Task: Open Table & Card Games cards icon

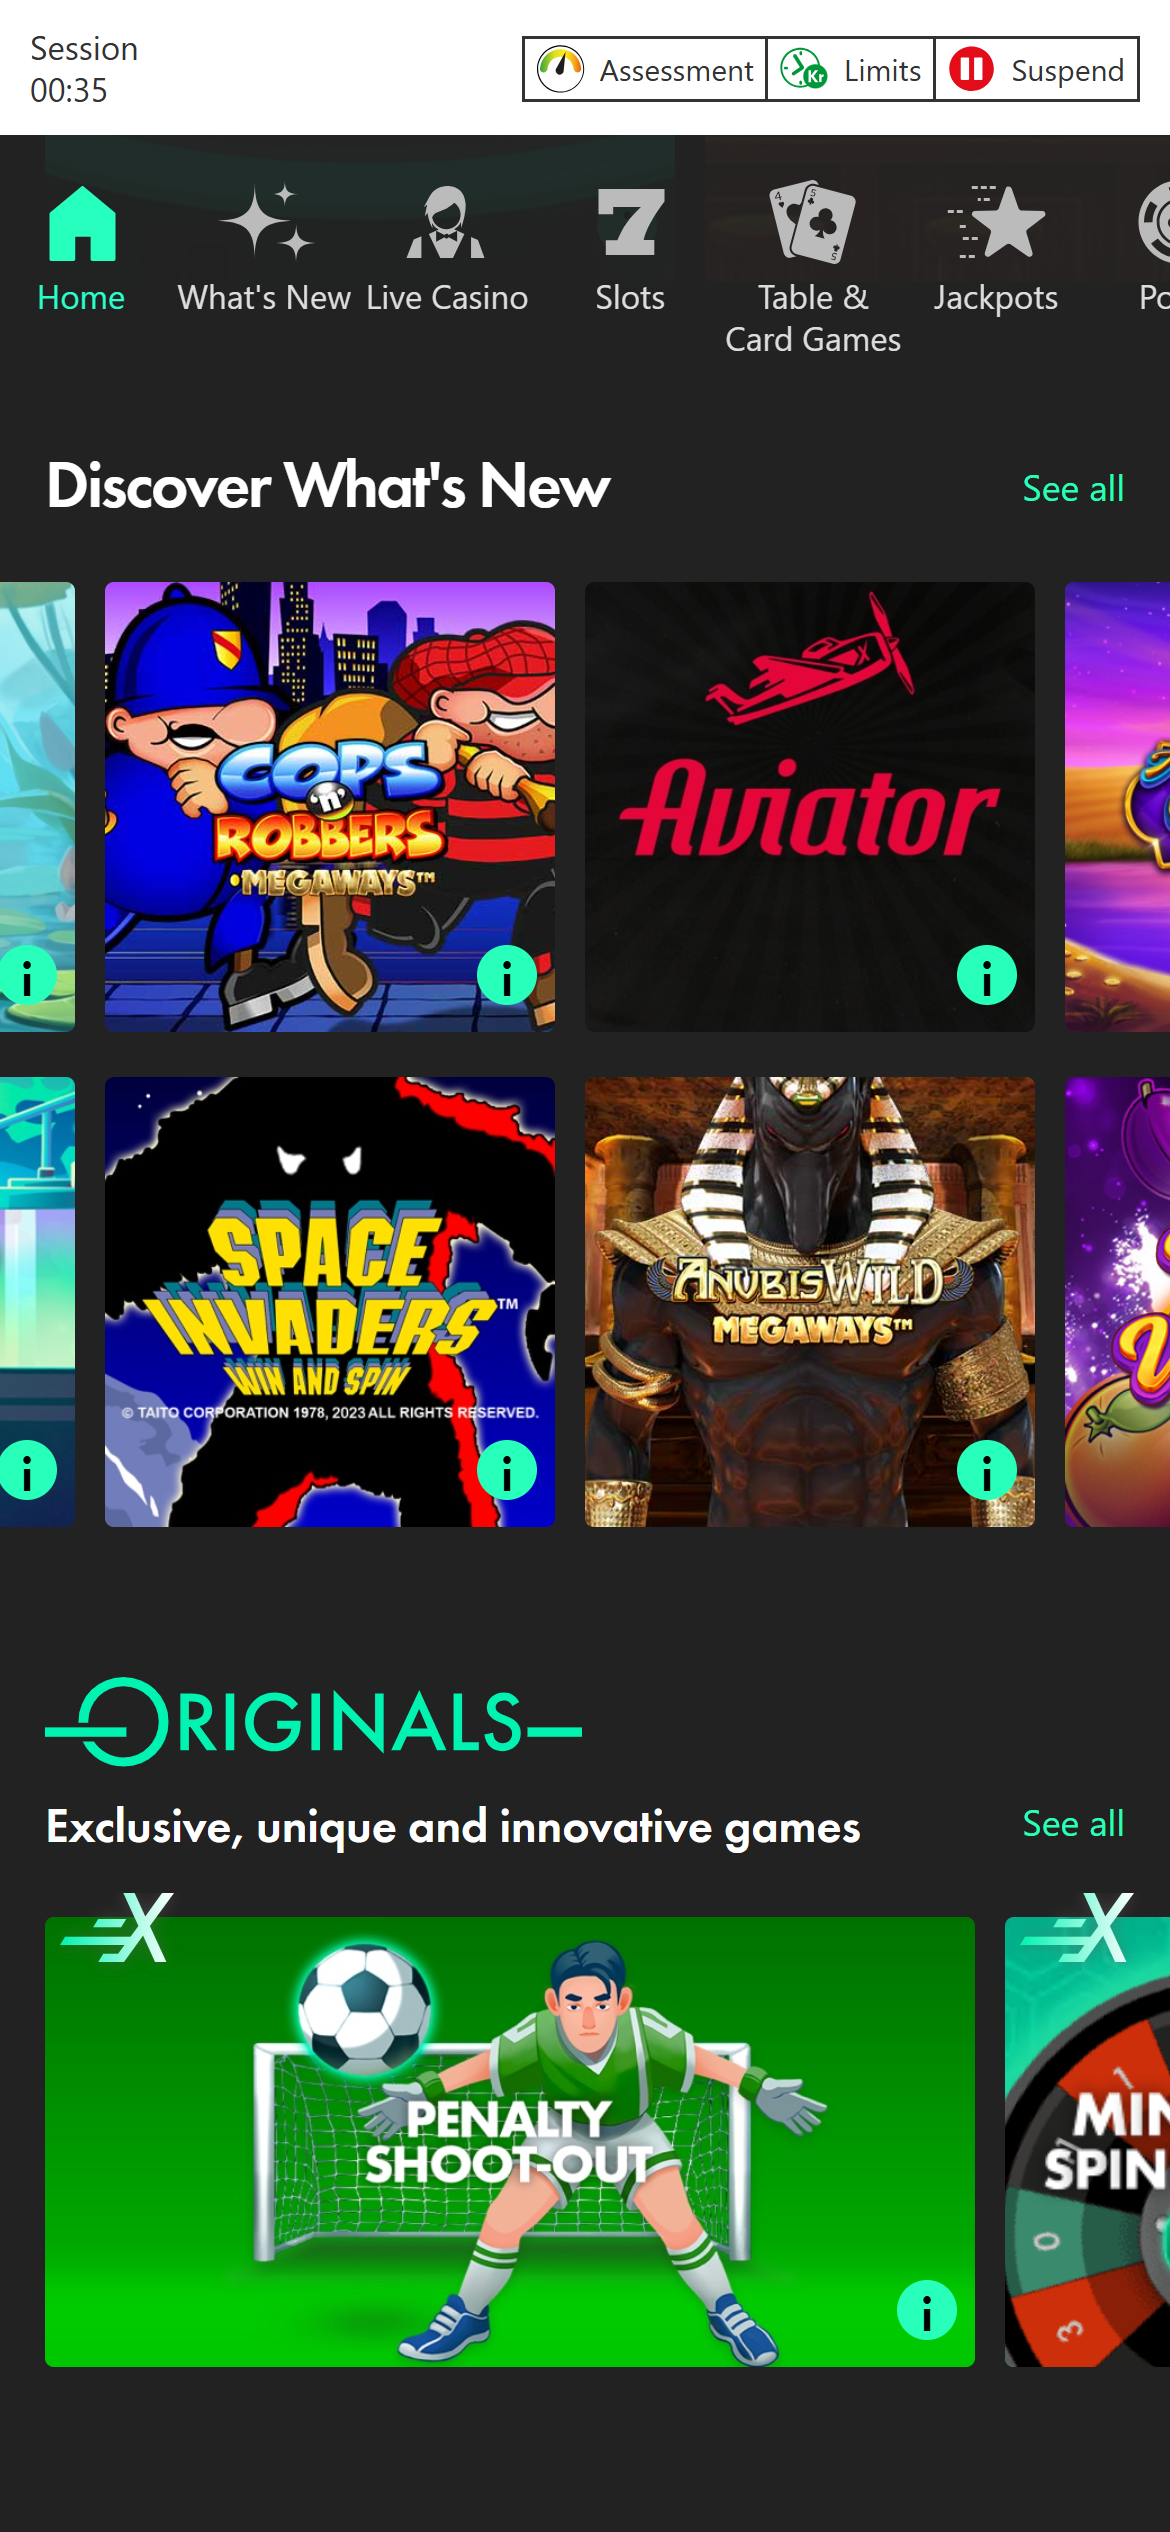Action: click(812, 222)
